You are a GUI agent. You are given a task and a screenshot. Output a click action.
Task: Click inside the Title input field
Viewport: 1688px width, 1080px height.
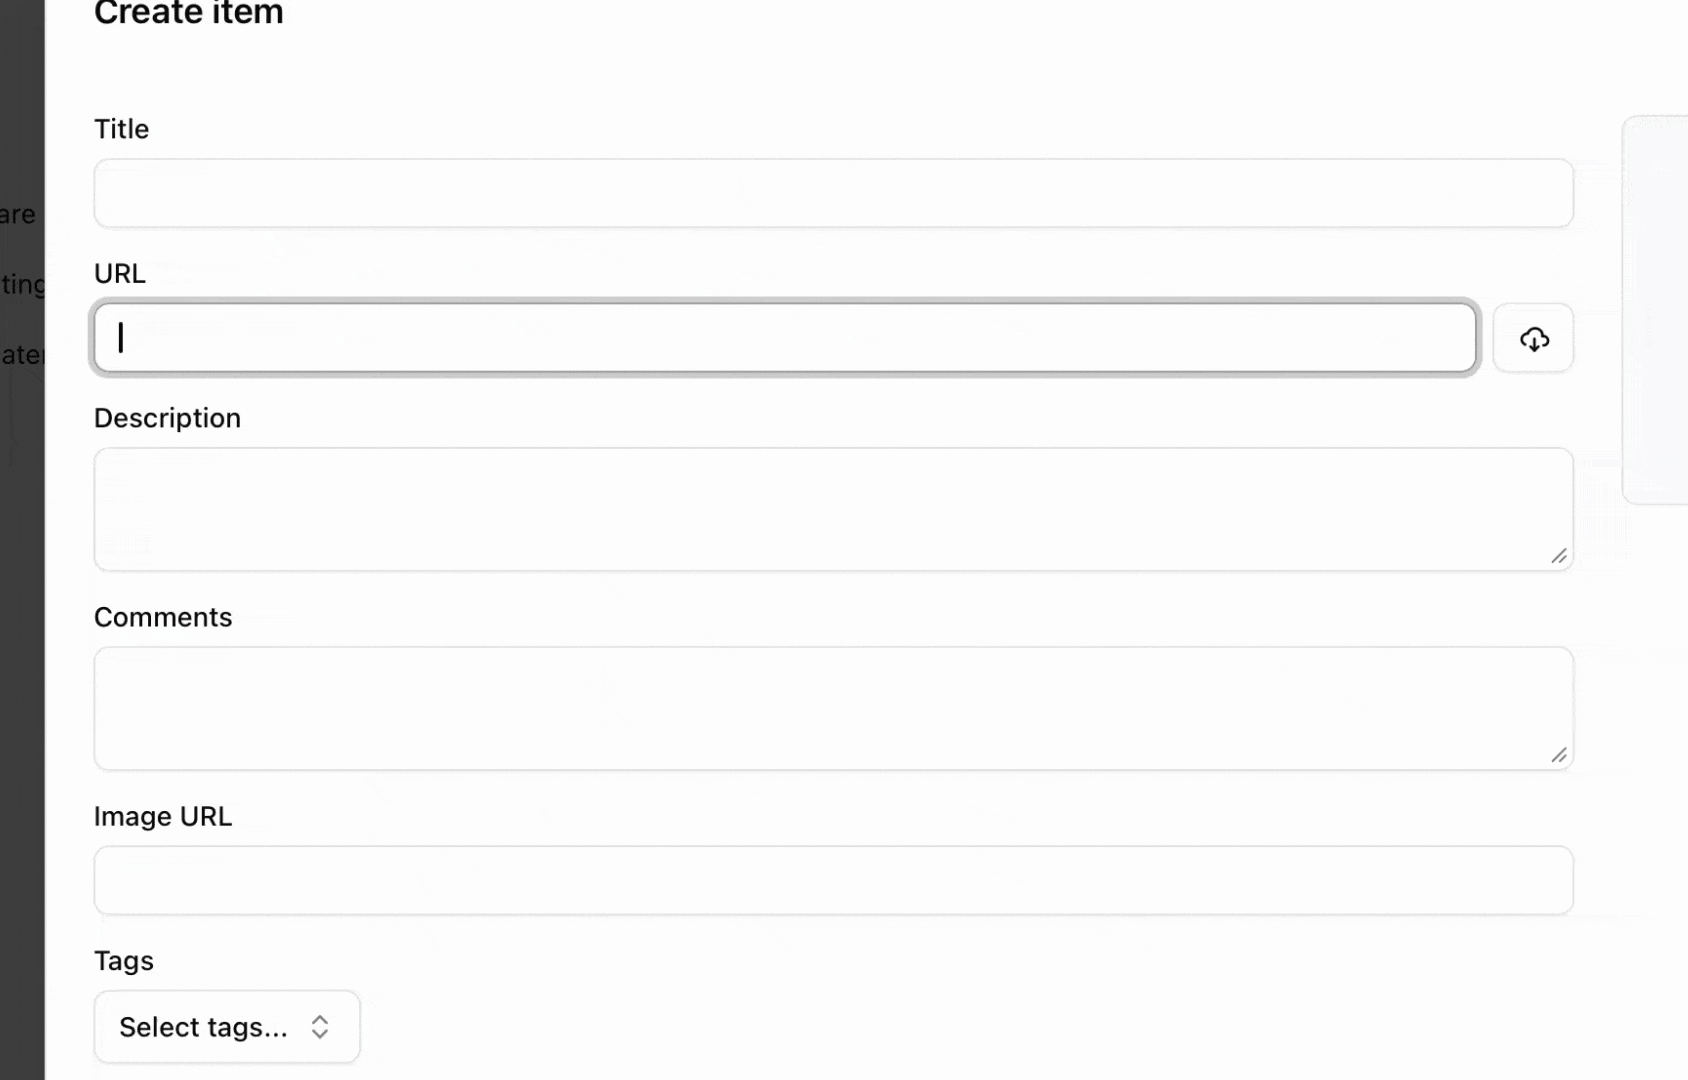click(833, 193)
